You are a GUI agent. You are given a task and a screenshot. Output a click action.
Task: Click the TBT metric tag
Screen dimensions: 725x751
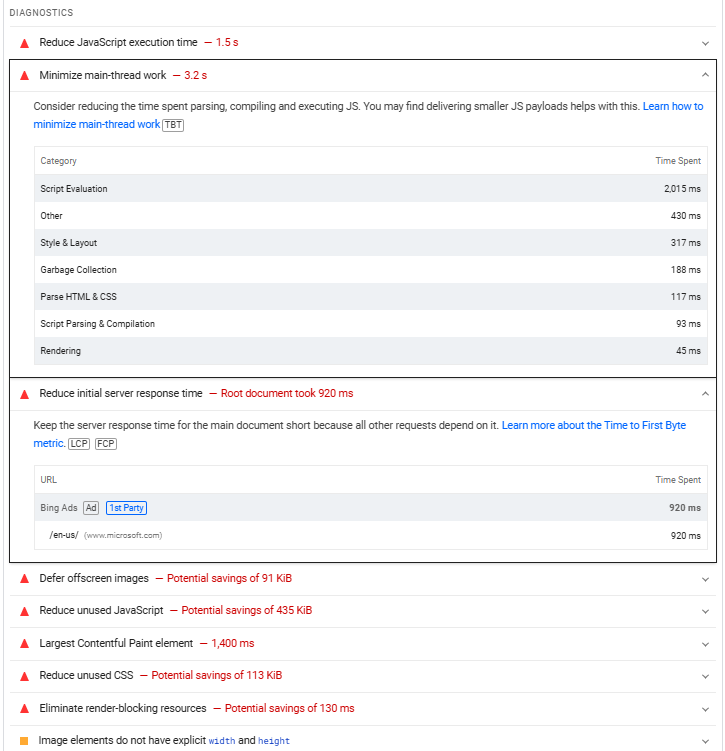tap(173, 125)
